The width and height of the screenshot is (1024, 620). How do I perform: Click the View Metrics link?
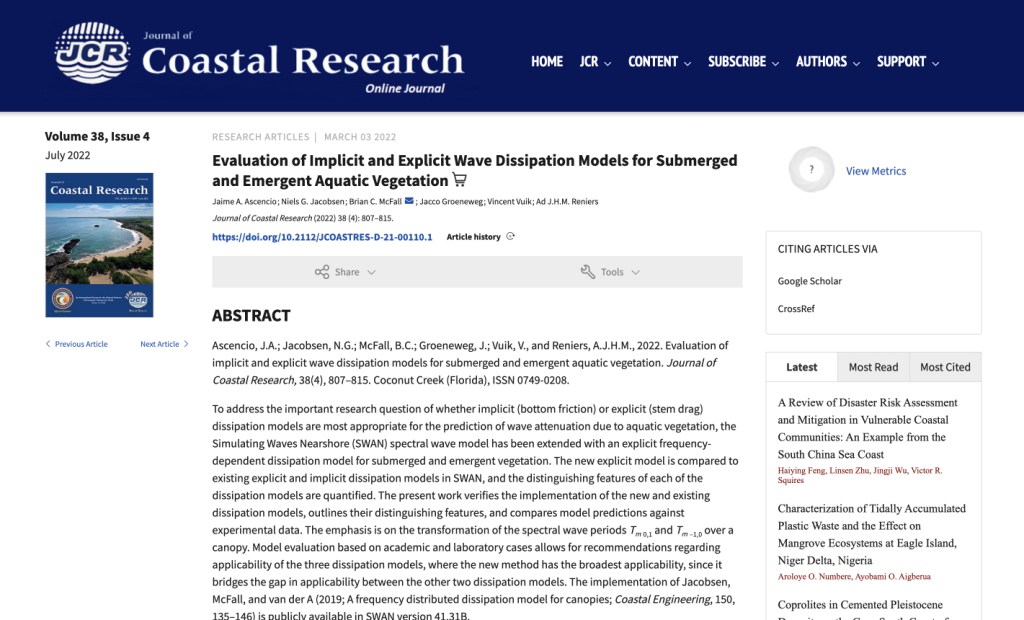(876, 171)
